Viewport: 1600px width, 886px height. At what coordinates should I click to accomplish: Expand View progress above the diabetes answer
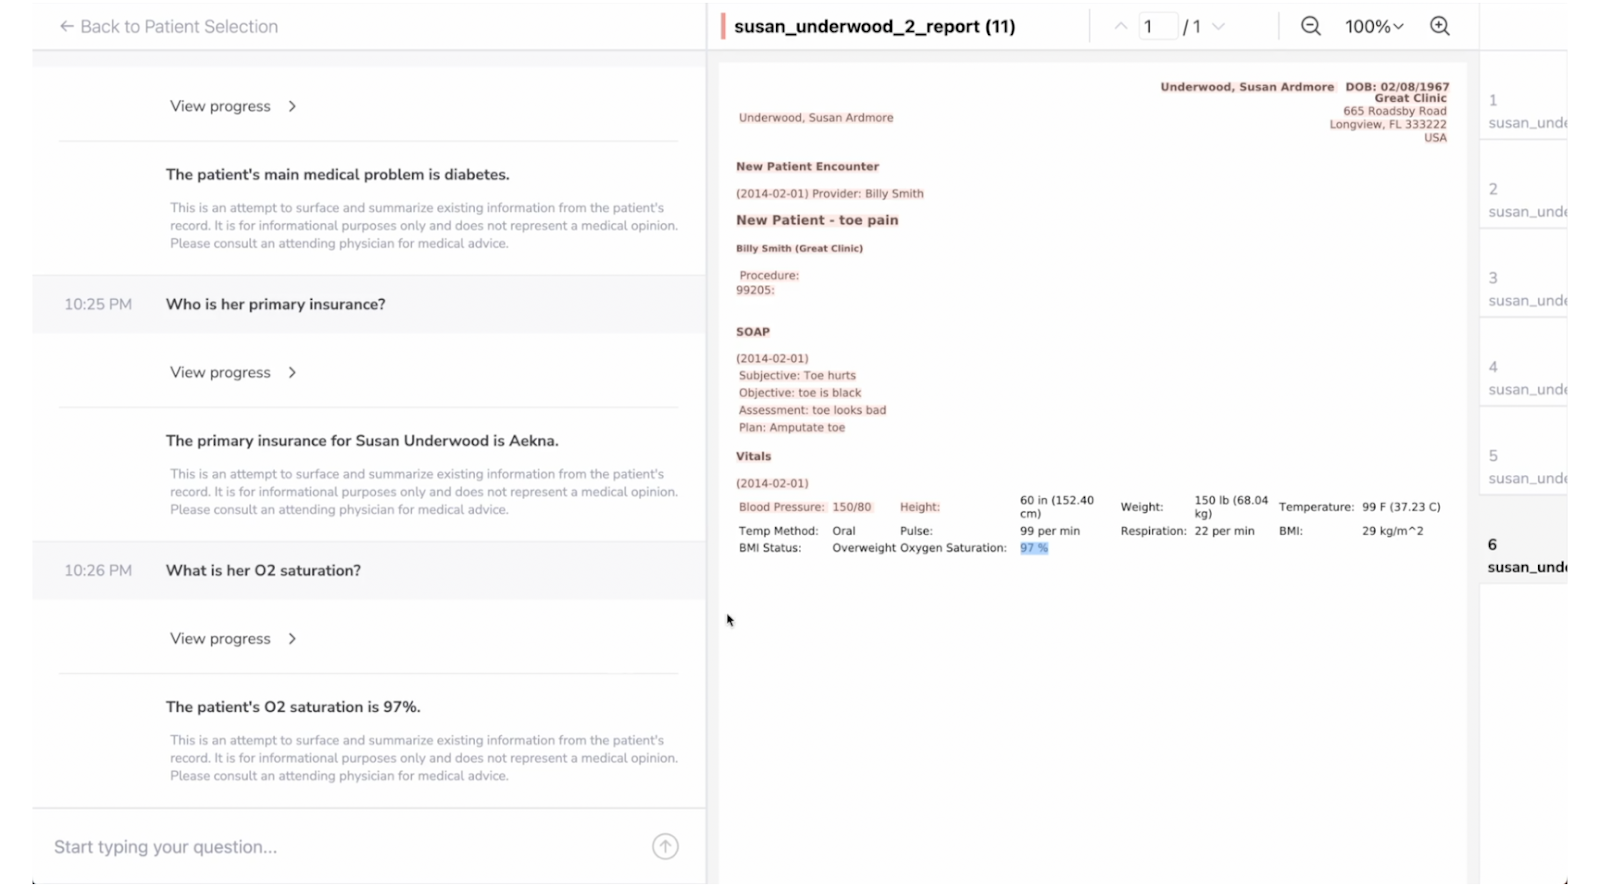coord(233,106)
